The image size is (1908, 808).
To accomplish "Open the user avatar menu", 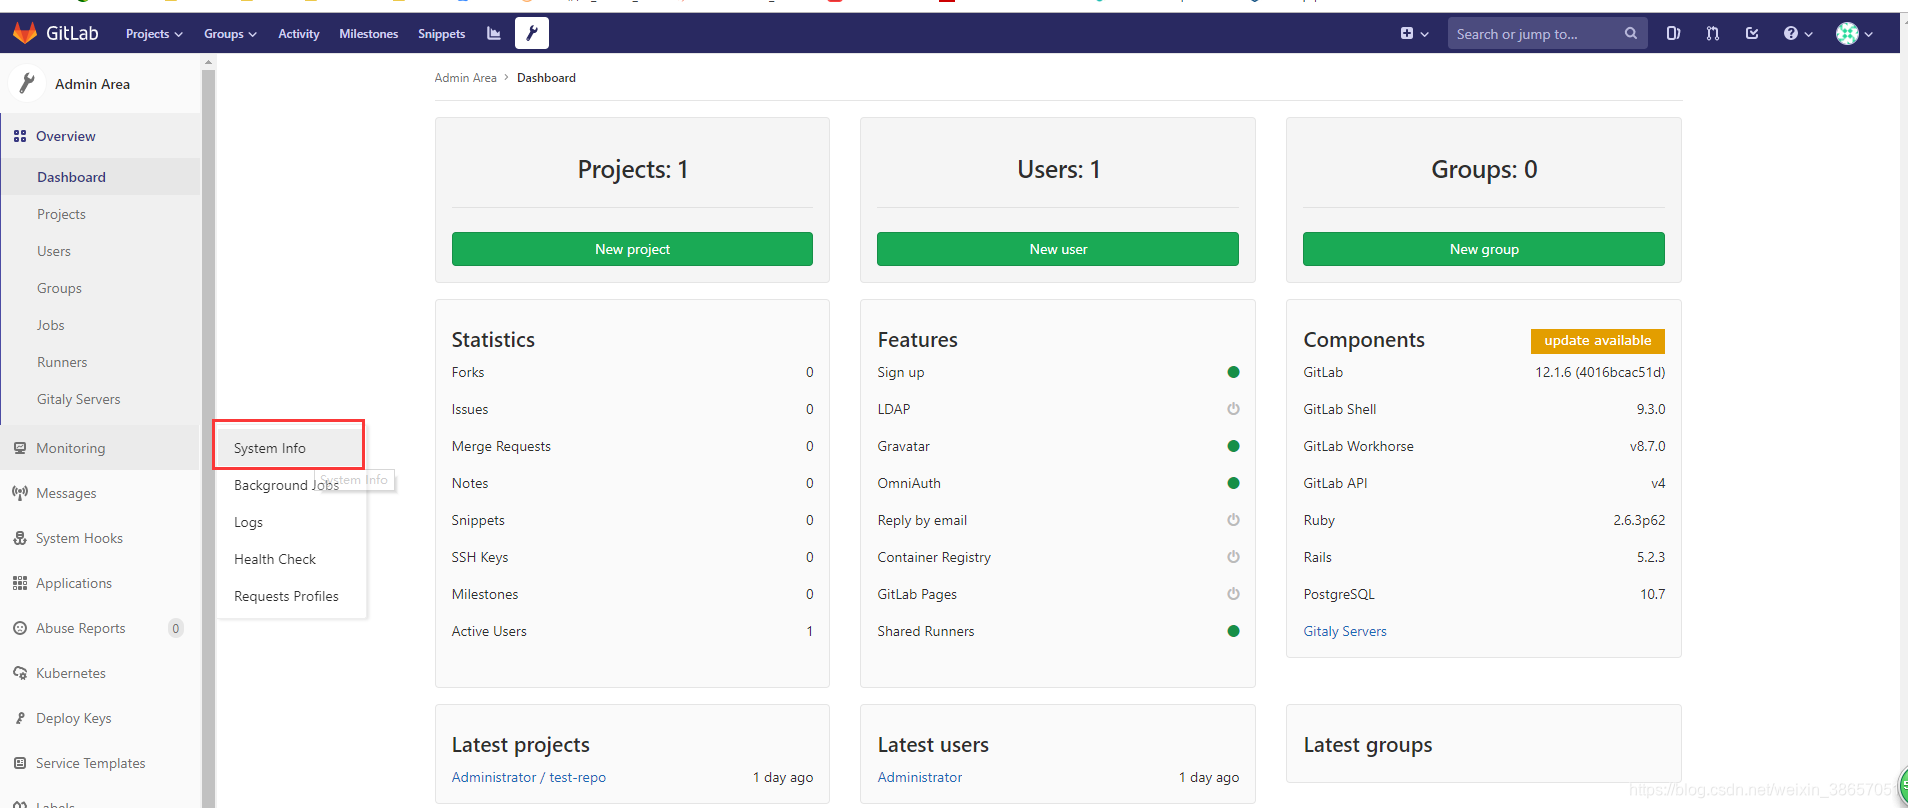I will [1854, 33].
